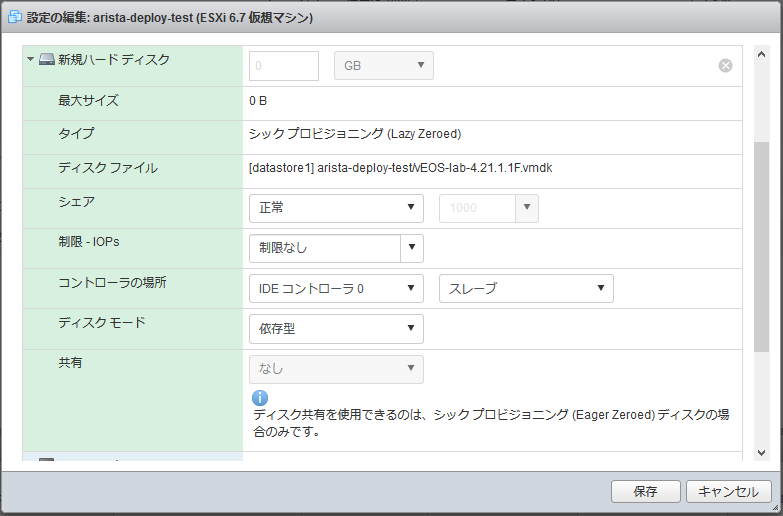Open the GB unit dropdown
The height and width of the screenshot is (516, 783).
384,65
